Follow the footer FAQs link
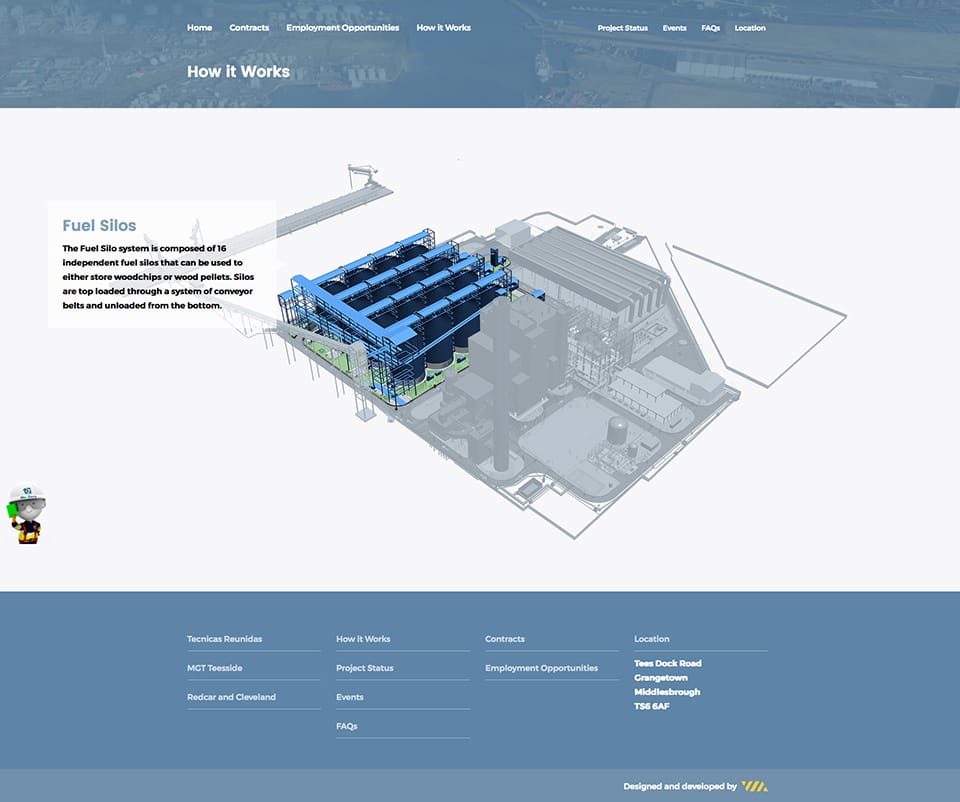 click(347, 726)
